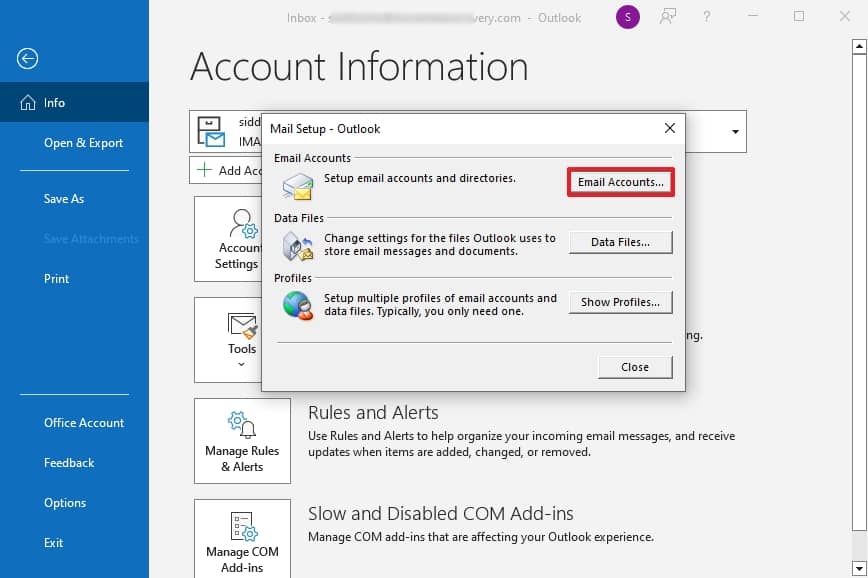Click the Account Information title text
Screen dimensions: 868x578
click(359, 66)
